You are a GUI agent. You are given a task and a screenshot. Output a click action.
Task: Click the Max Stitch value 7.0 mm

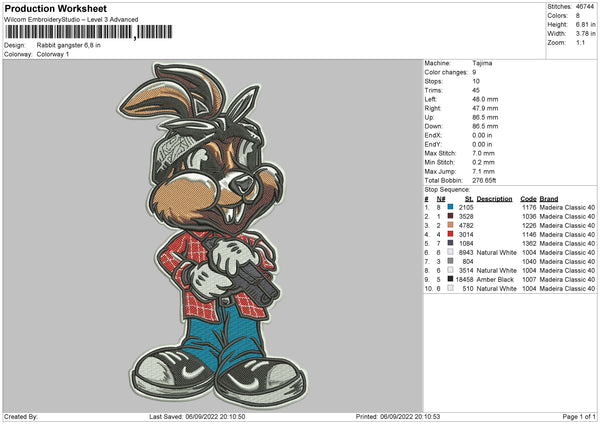click(x=483, y=153)
